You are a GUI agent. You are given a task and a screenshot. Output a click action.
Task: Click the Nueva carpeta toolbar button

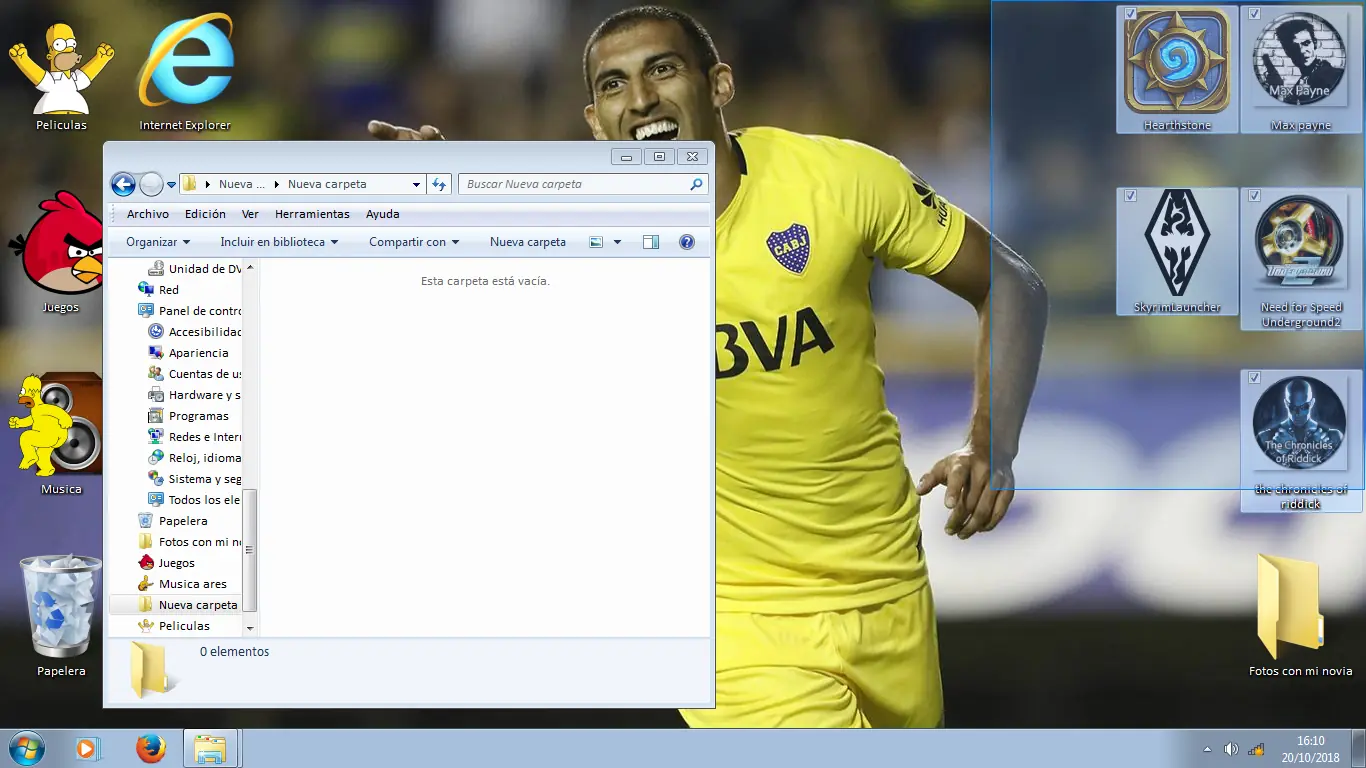[x=528, y=242]
